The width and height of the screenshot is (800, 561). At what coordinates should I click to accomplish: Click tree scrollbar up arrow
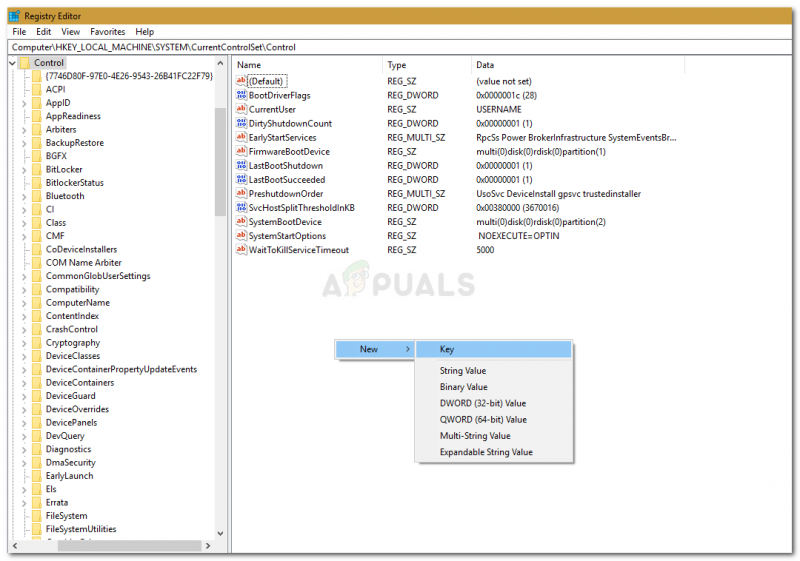220,63
